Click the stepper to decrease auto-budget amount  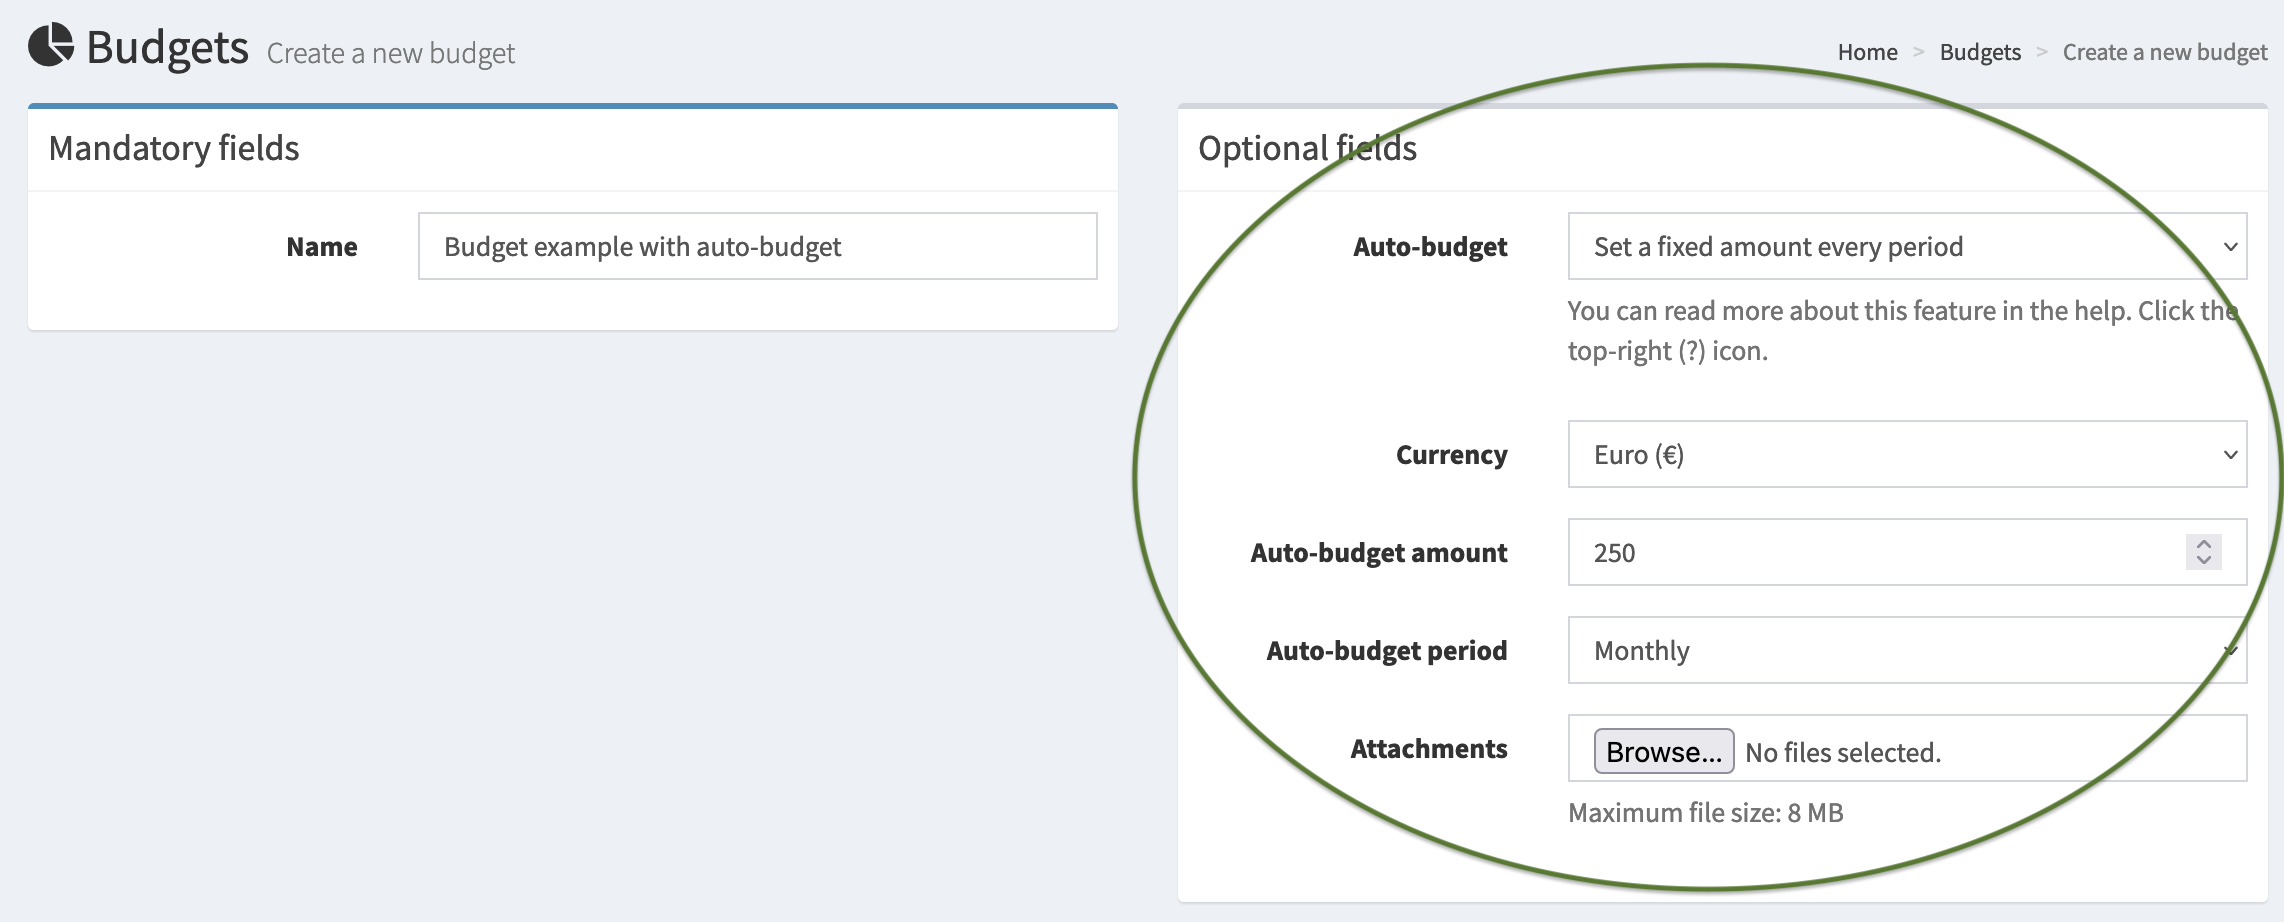2203,560
